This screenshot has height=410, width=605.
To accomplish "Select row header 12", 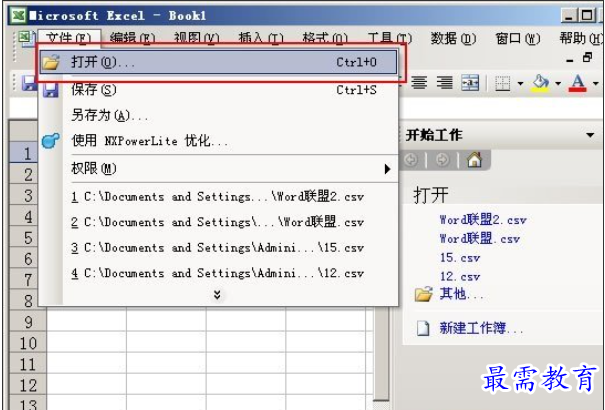I will [27, 385].
